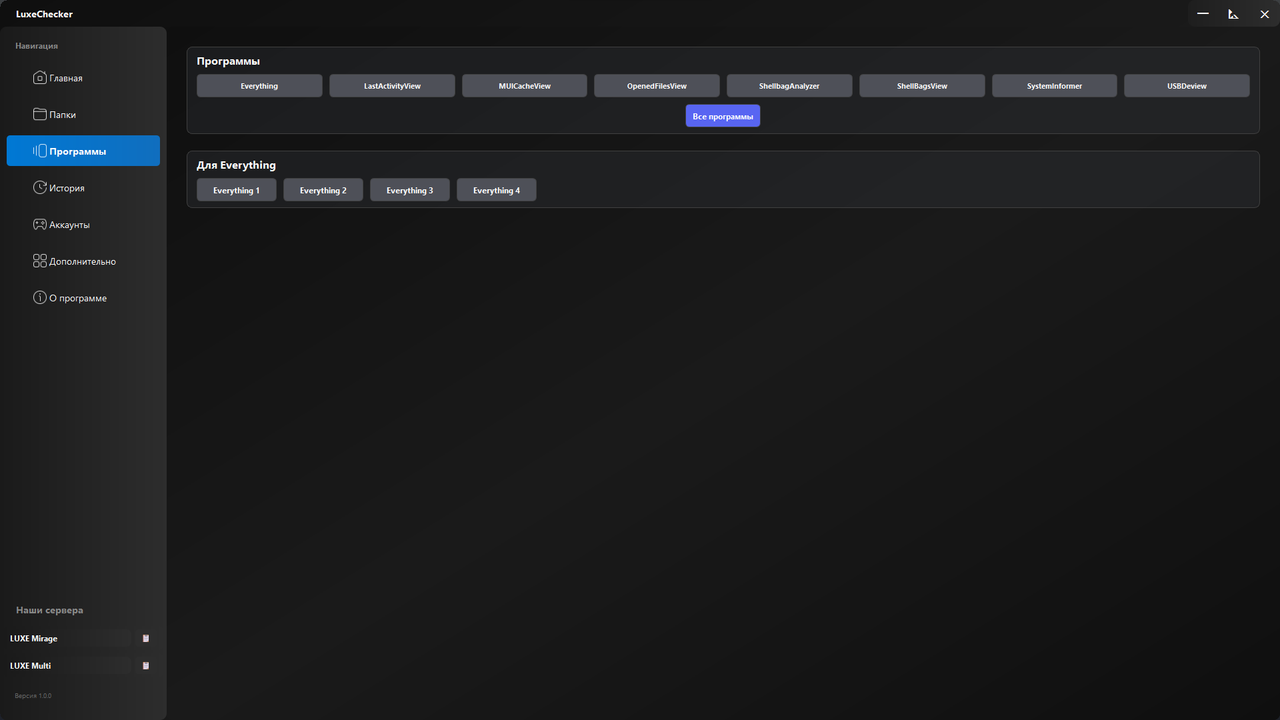Click the LUXE Mirage server name
Screen dimensions: 1280x720
click(x=34, y=638)
